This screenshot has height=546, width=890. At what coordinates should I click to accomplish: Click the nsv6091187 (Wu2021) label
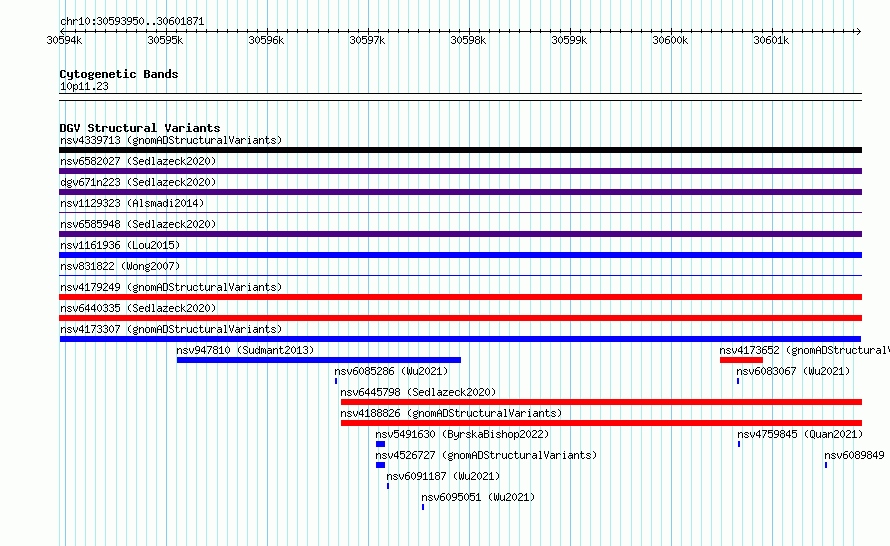click(443, 476)
